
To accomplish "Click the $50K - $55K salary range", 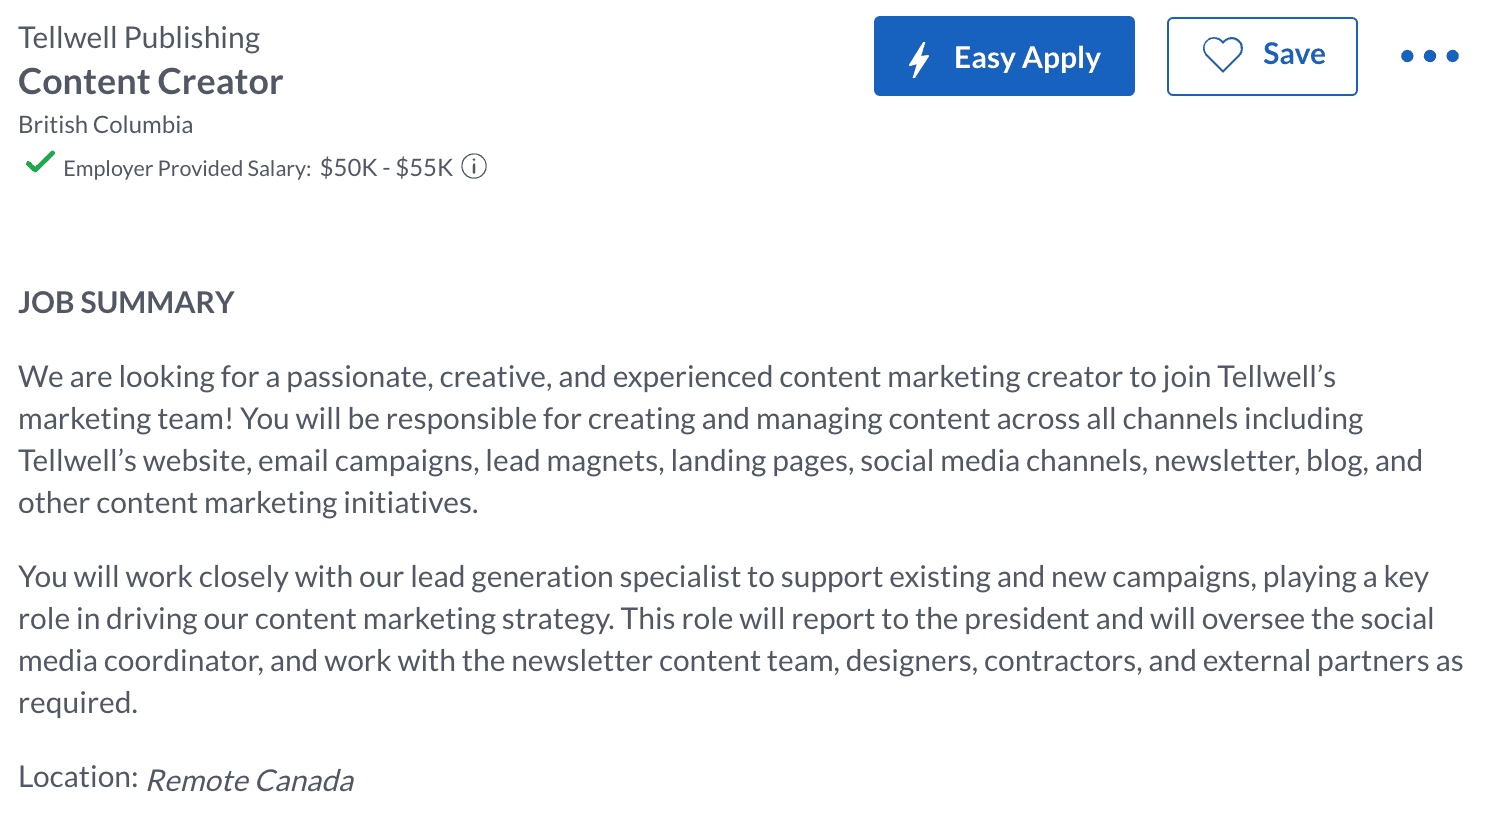I will click(x=386, y=167).
